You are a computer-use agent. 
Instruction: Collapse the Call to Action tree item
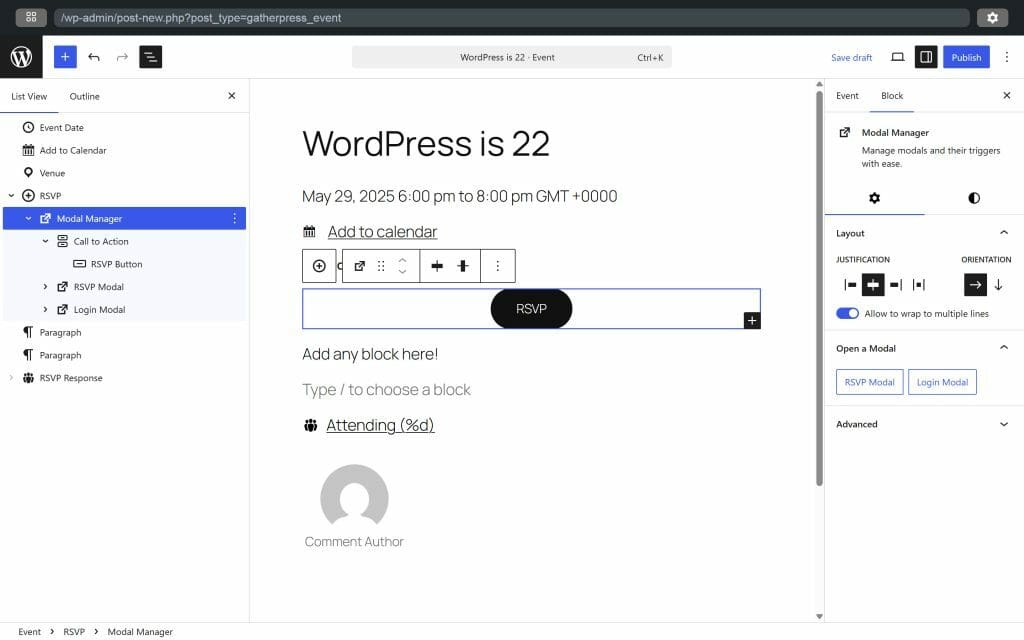pos(45,241)
